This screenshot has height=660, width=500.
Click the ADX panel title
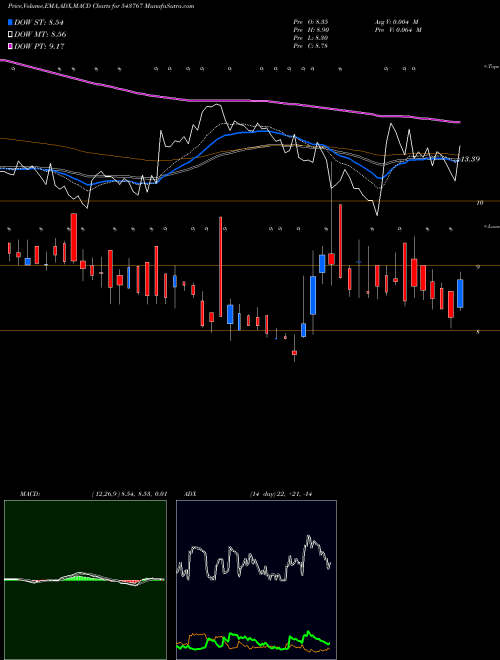pyautogui.click(x=190, y=494)
